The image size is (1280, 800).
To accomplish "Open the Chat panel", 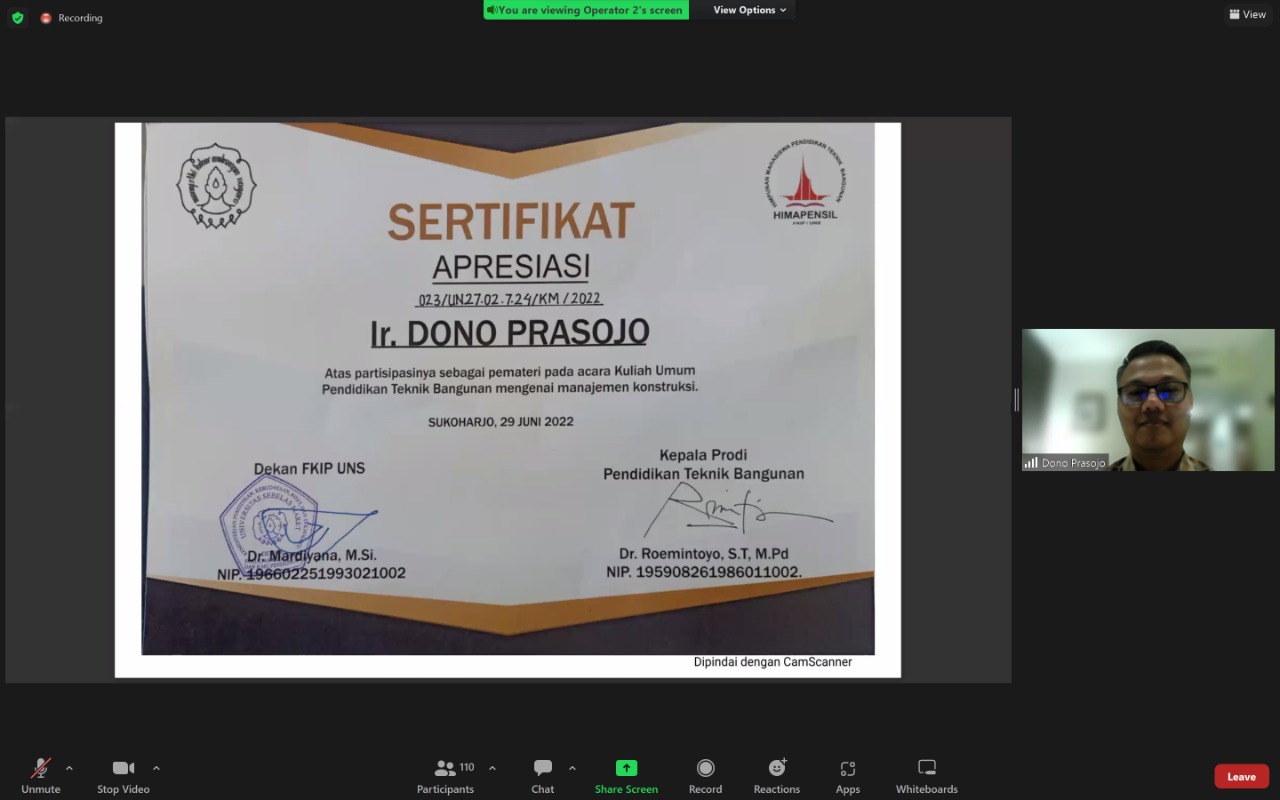I will pyautogui.click(x=543, y=775).
